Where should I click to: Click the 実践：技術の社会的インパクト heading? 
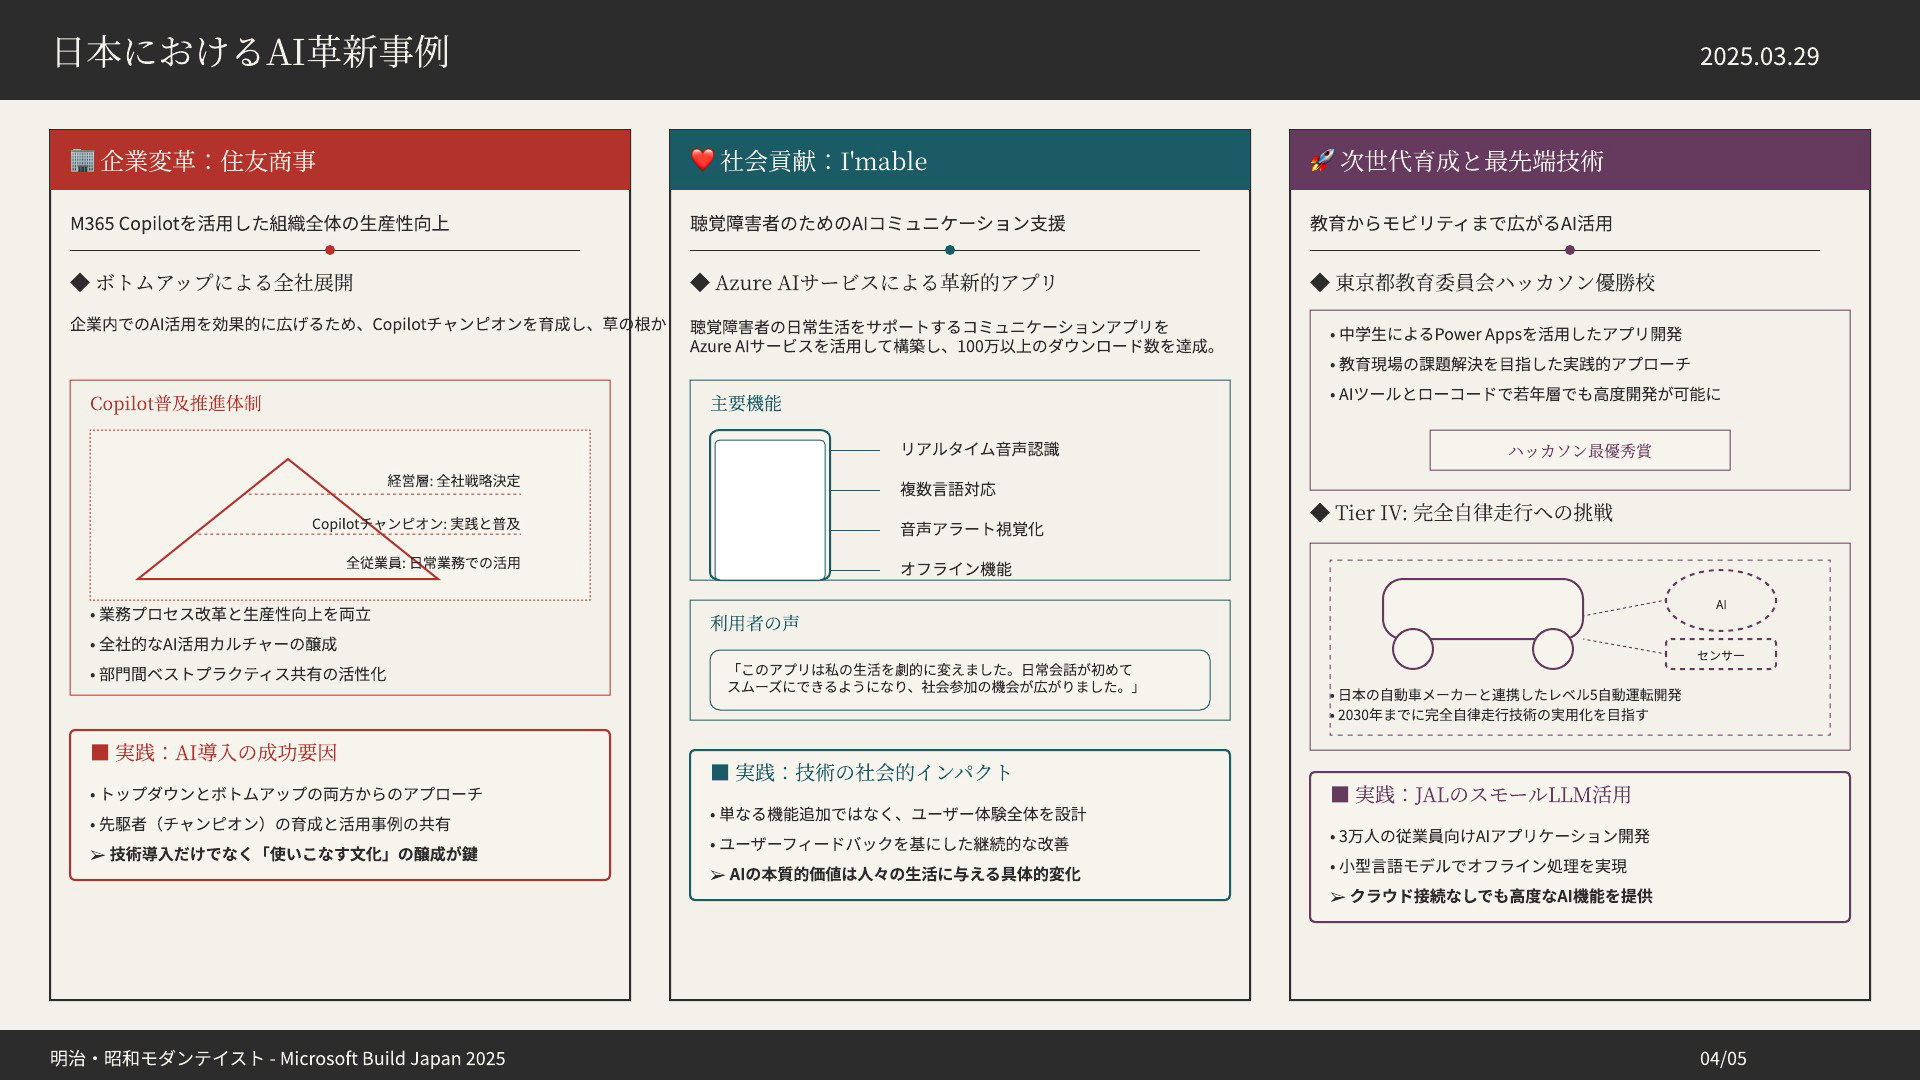coord(861,772)
